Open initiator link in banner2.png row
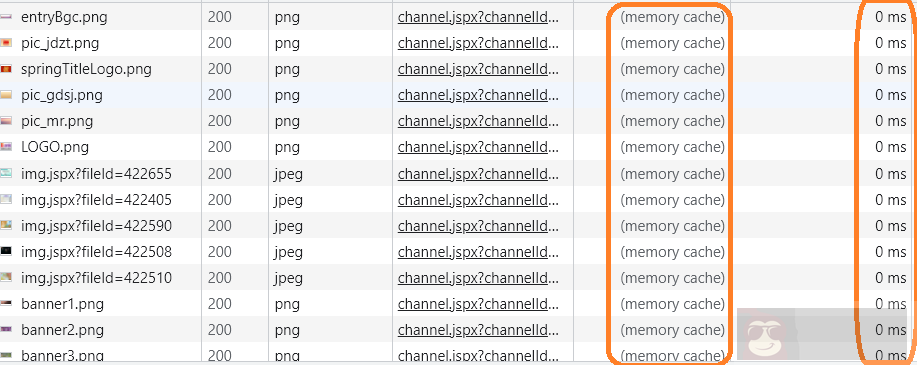 click(478, 330)
